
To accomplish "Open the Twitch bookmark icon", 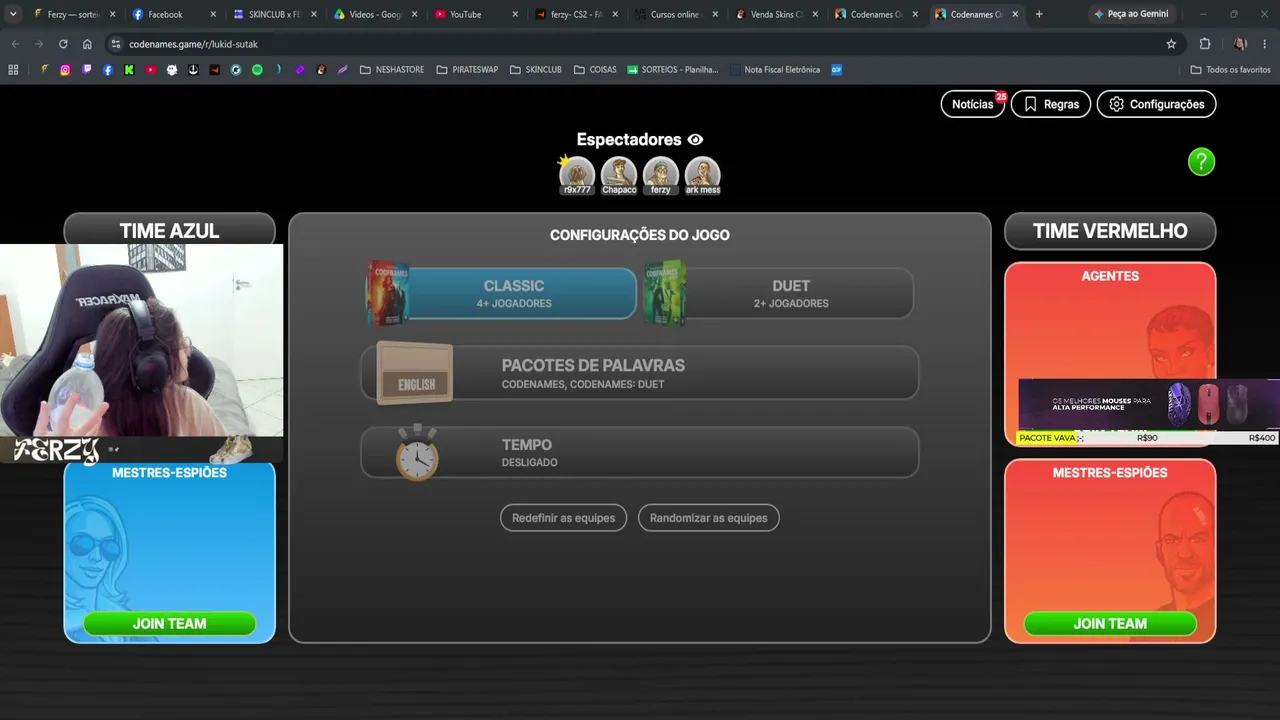I will [86, 70].
